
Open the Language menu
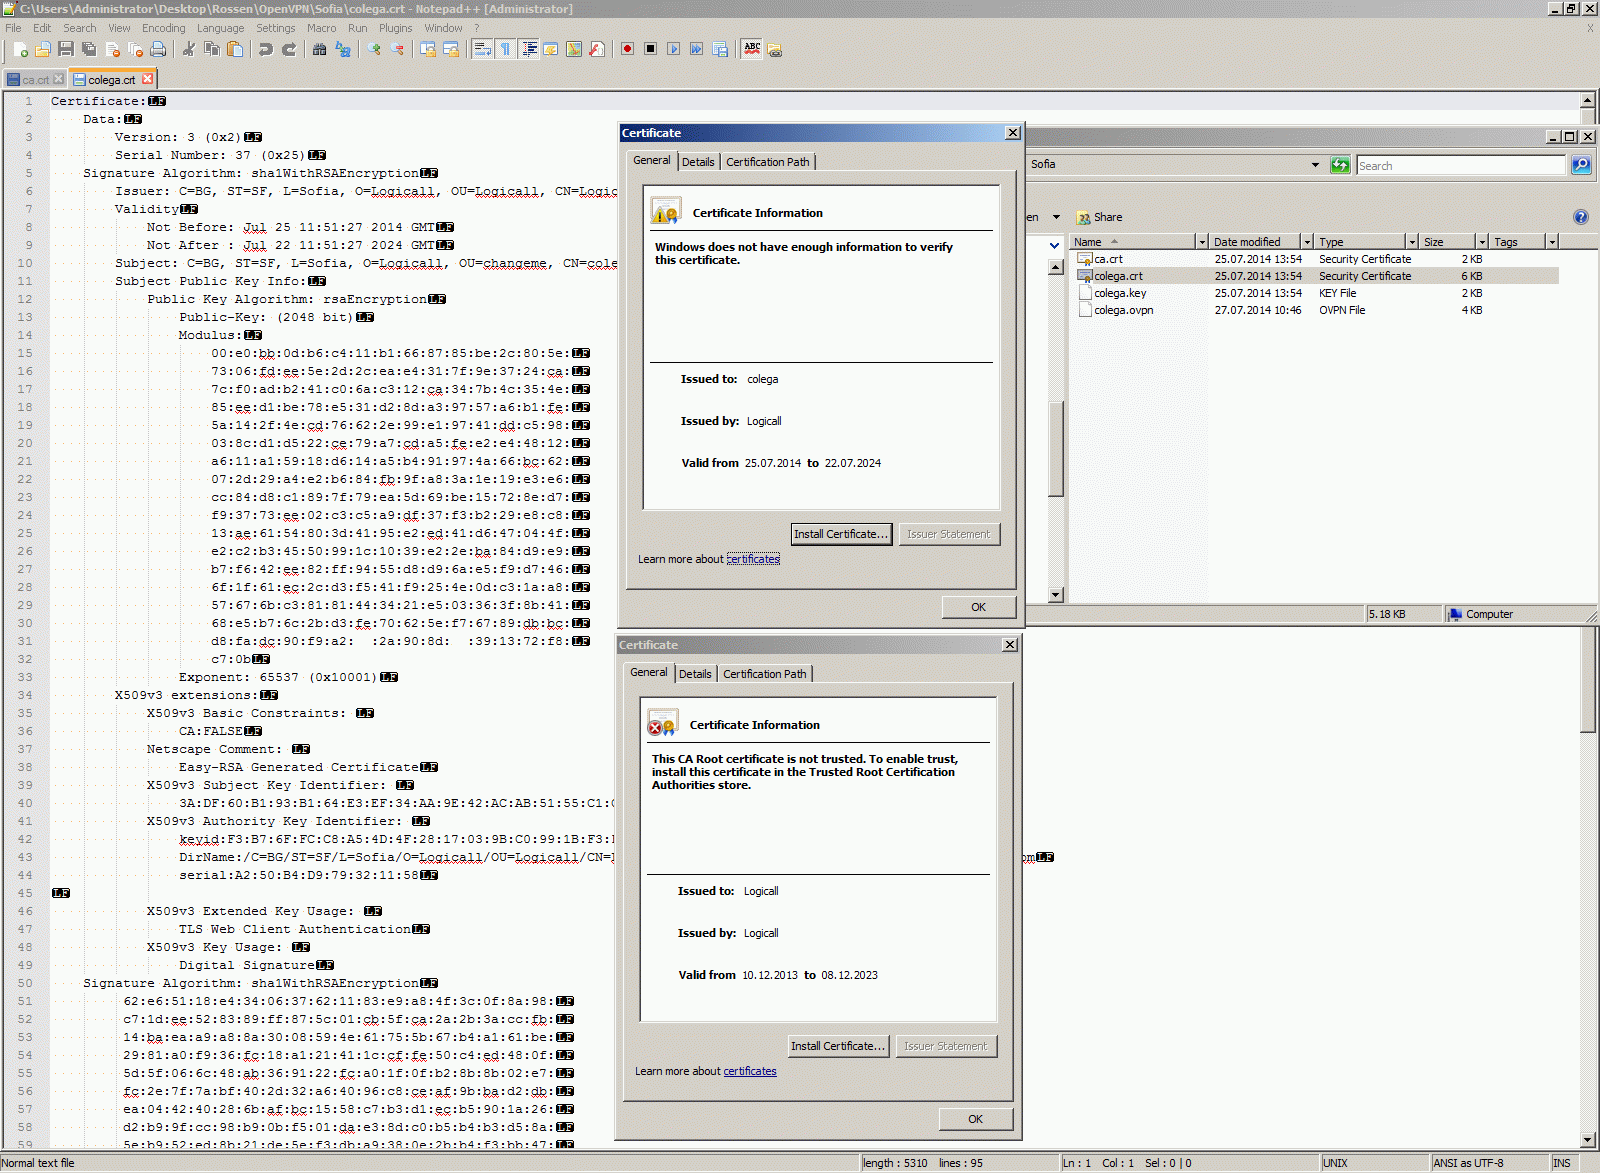point(220,28)
